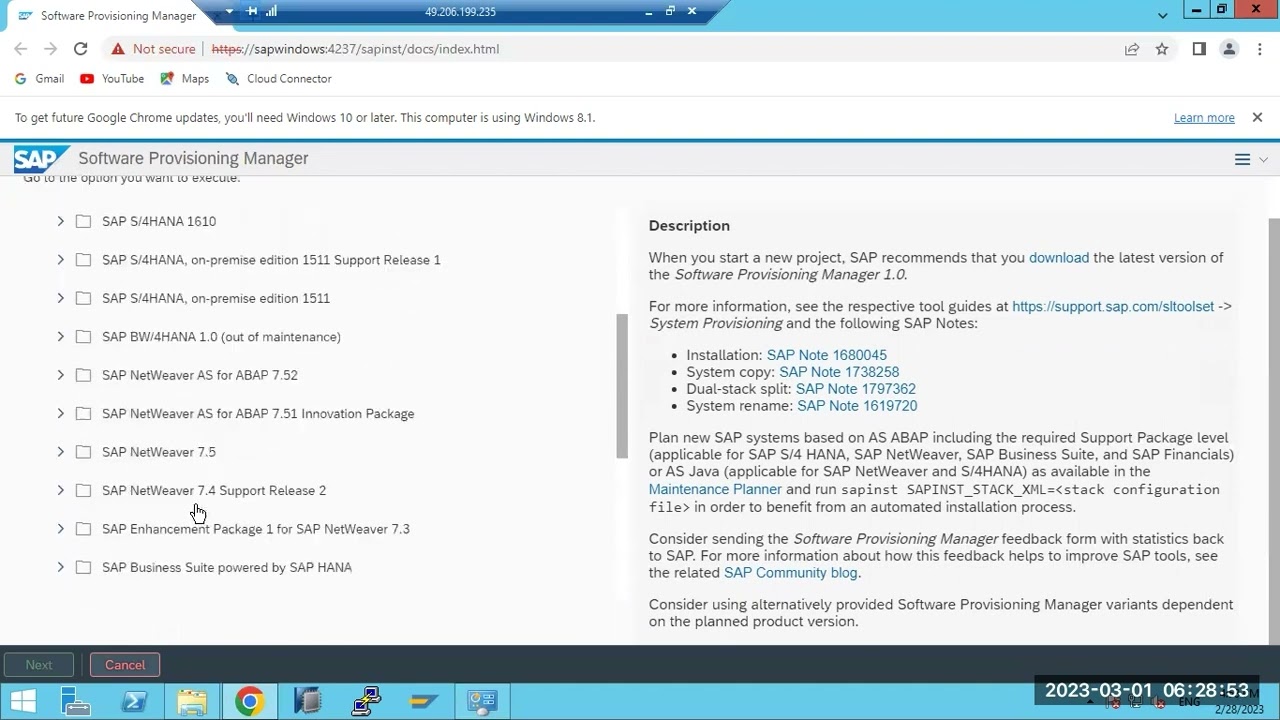This screenshot has width=1280, height=720.
Task: Expand SAP S/4HANA, on-premise edition 1511
Action: (60, 298)
